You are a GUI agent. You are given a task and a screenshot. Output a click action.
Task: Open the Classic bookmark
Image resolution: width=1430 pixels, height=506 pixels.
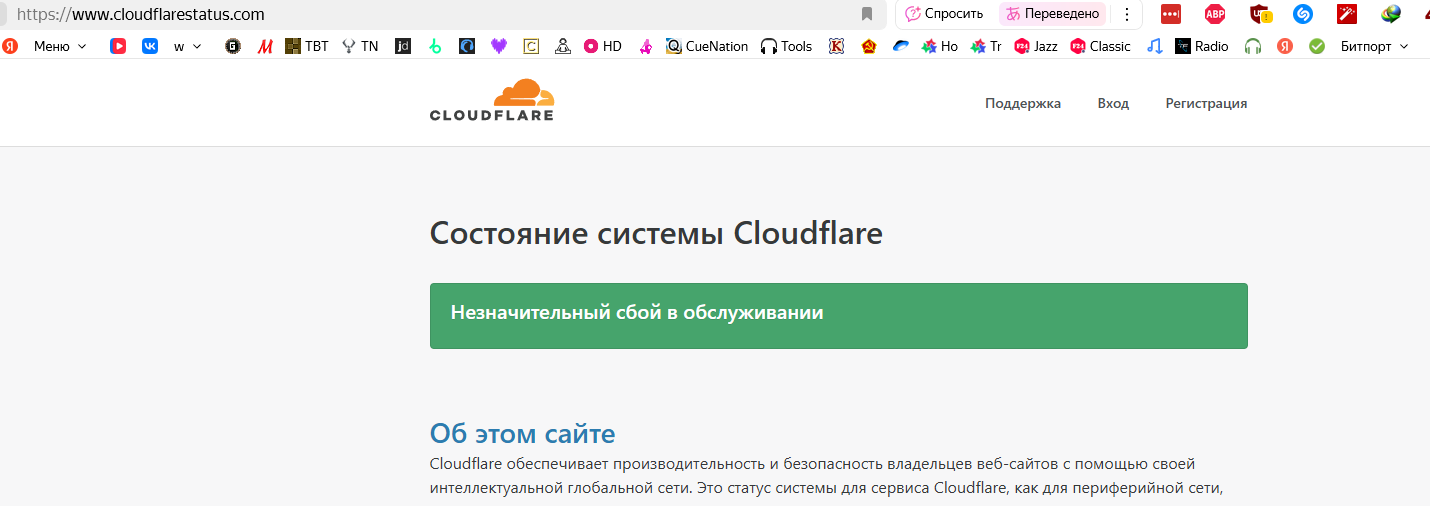tap(1100, 46)
